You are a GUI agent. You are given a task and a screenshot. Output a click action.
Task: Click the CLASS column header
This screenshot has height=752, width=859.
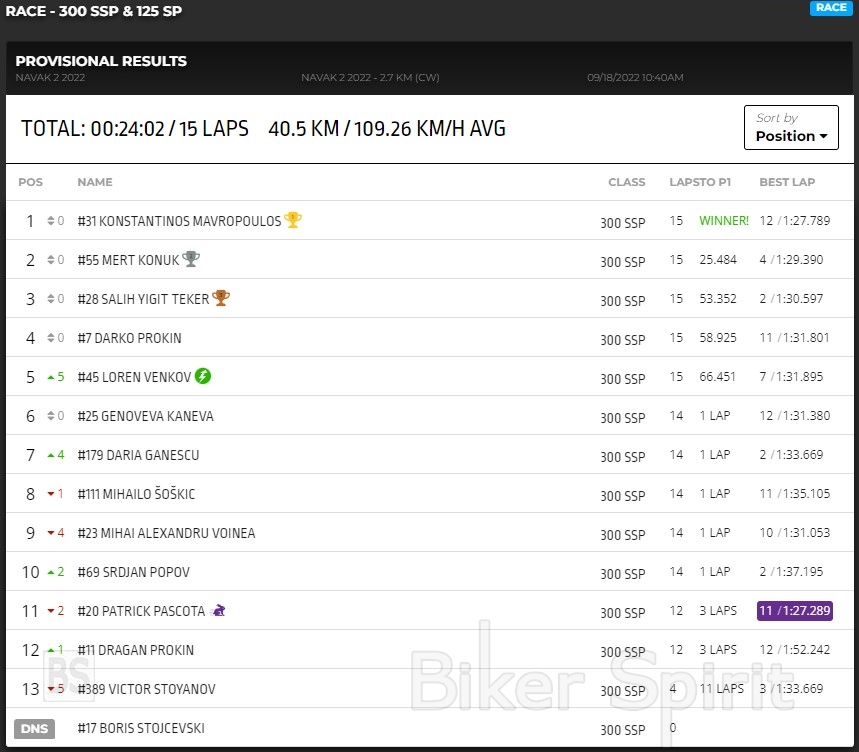[626, 182]
